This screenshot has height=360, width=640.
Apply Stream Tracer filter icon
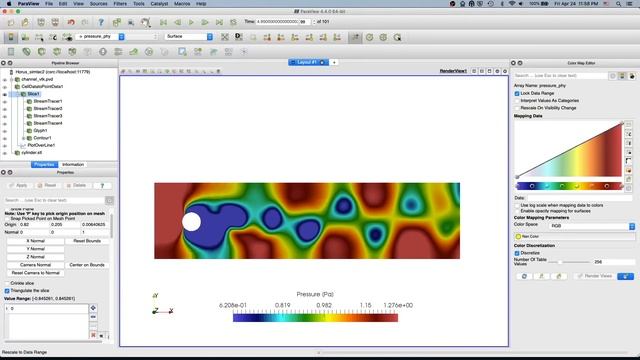118,52
